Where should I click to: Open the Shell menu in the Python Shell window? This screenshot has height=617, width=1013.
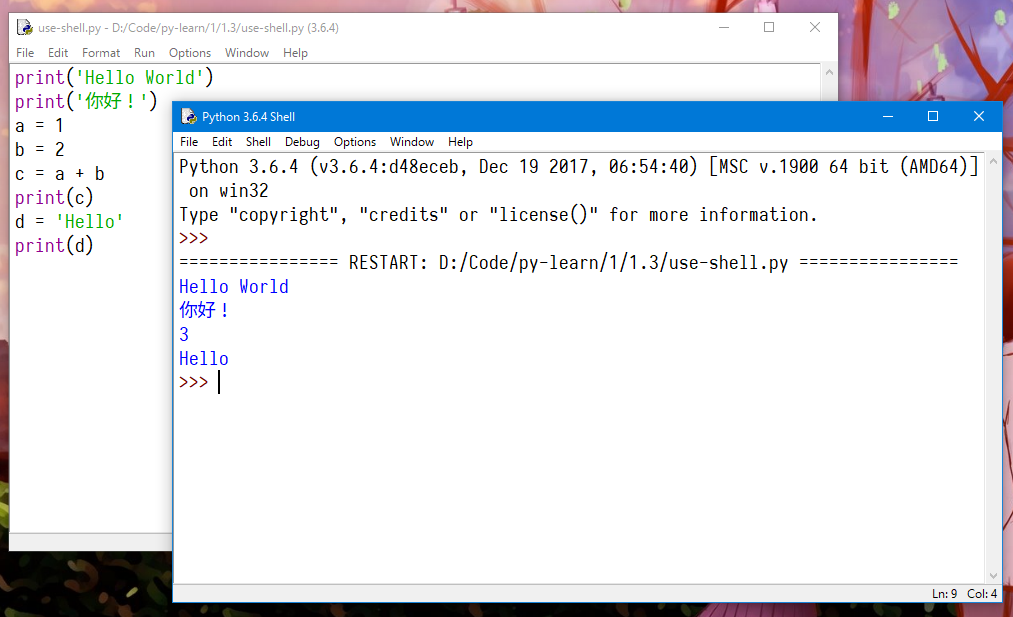click(x=258, y=141)
